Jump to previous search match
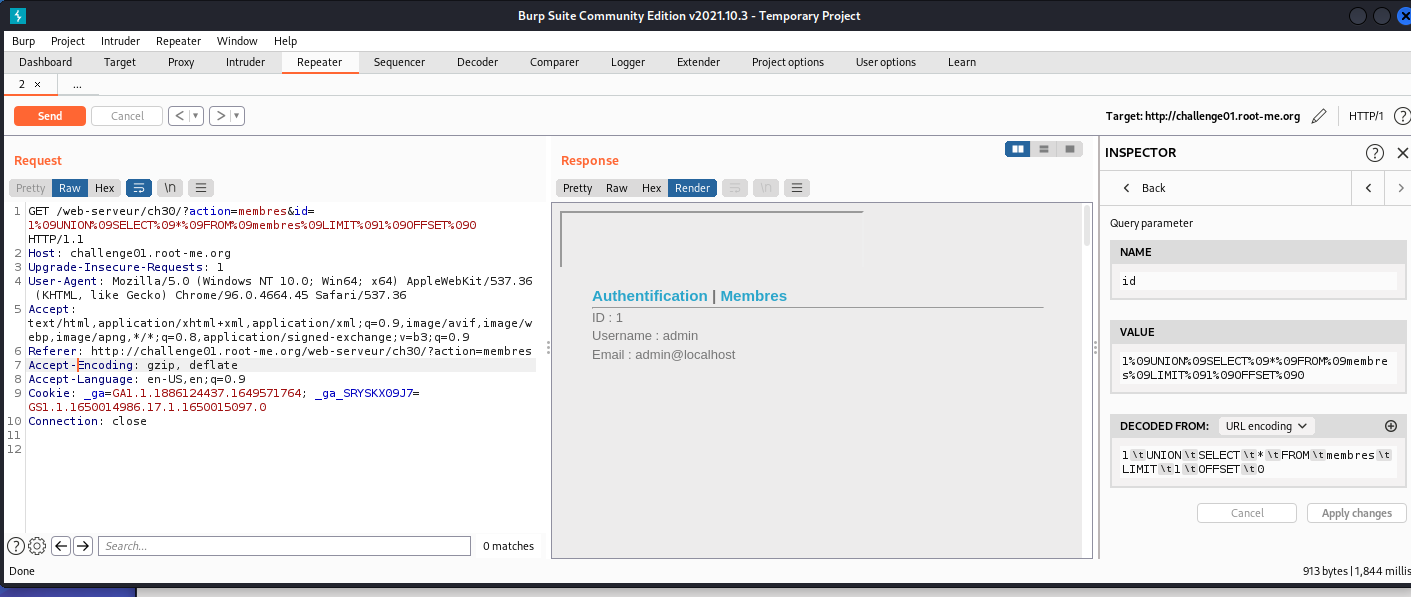 tap(61, 546)
